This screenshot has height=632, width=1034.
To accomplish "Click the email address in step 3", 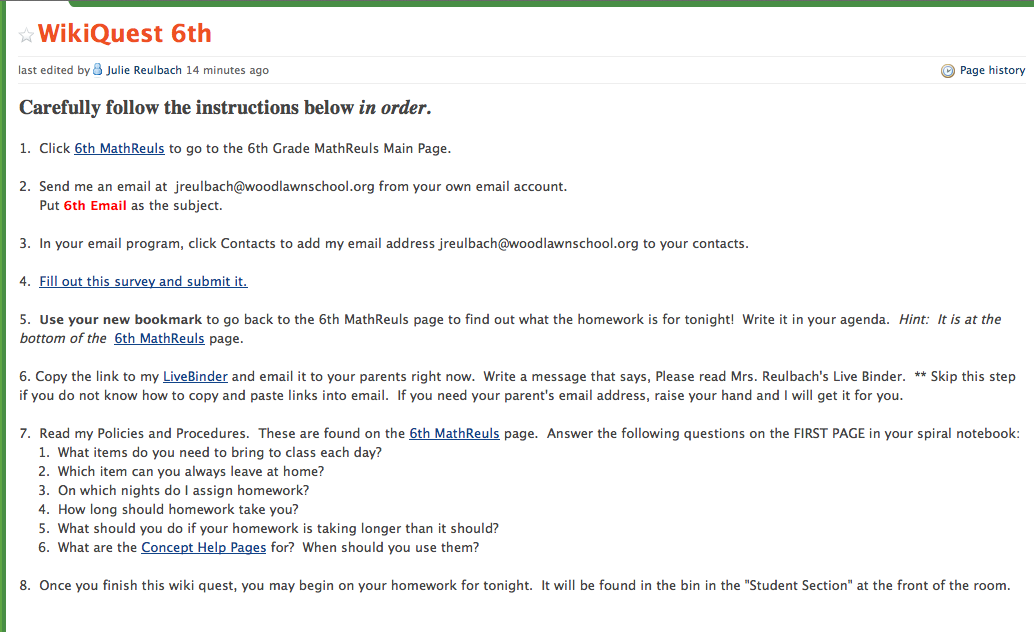I will [x=538, y=244].
